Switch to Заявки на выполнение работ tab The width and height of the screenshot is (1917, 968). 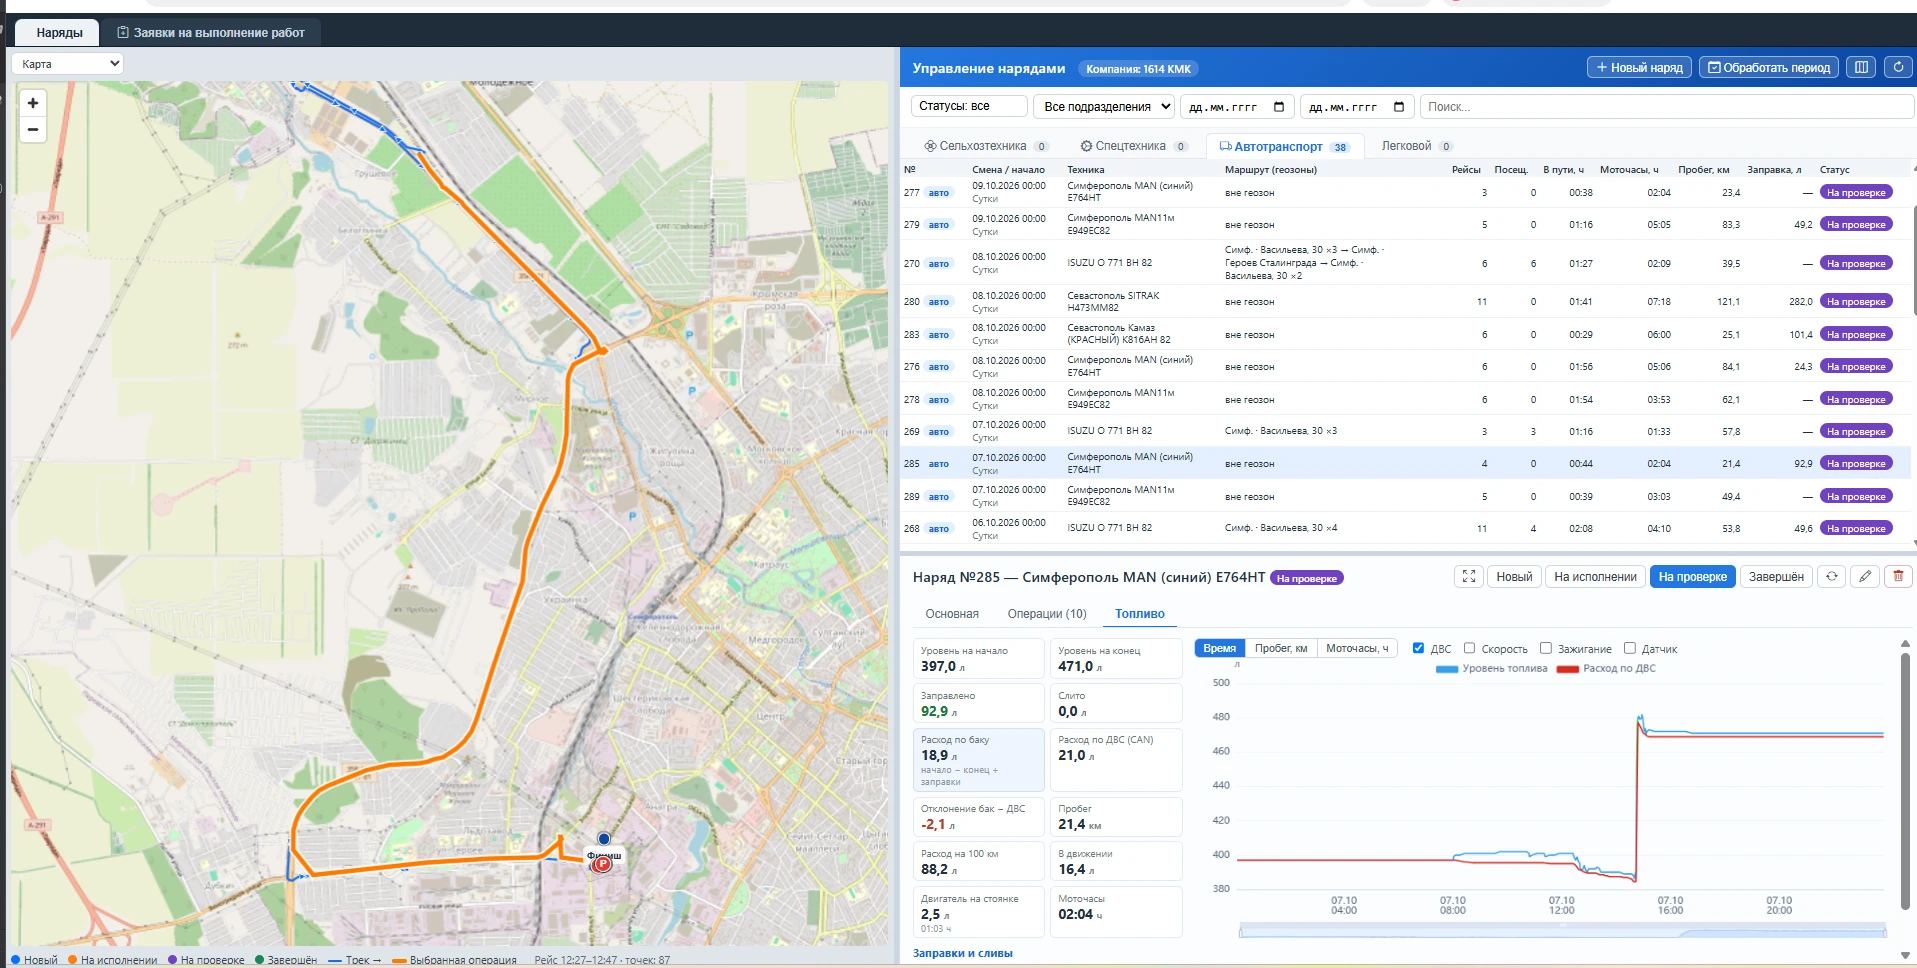210,33
